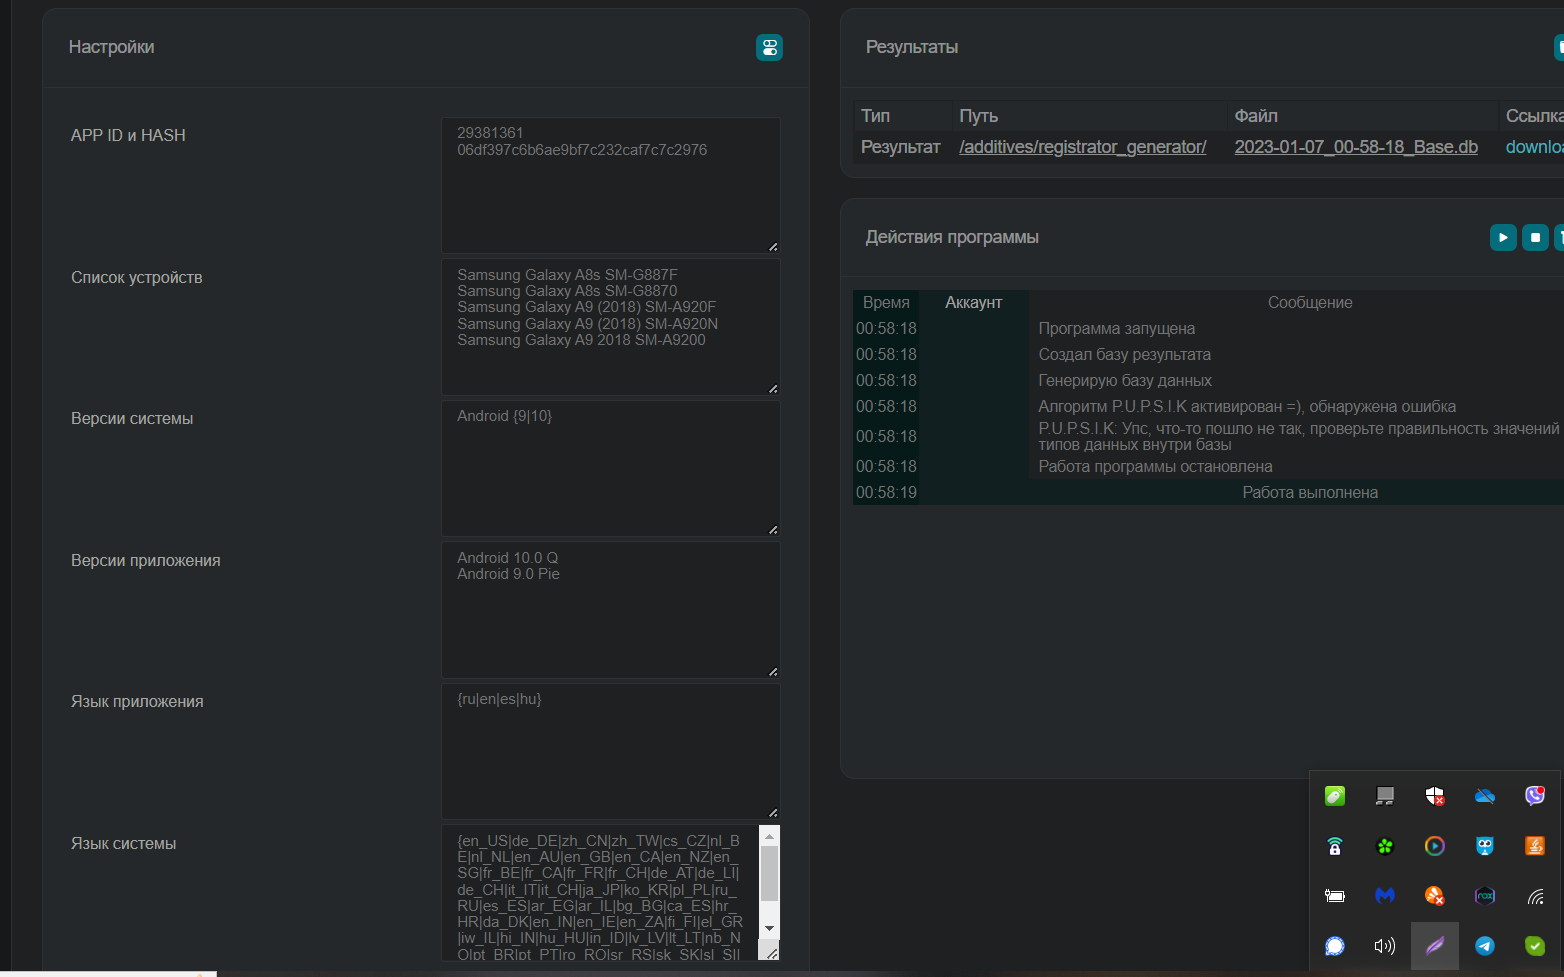Click the download link in results table
Screen dimensions: 1564x977
tap(1534, 147)
